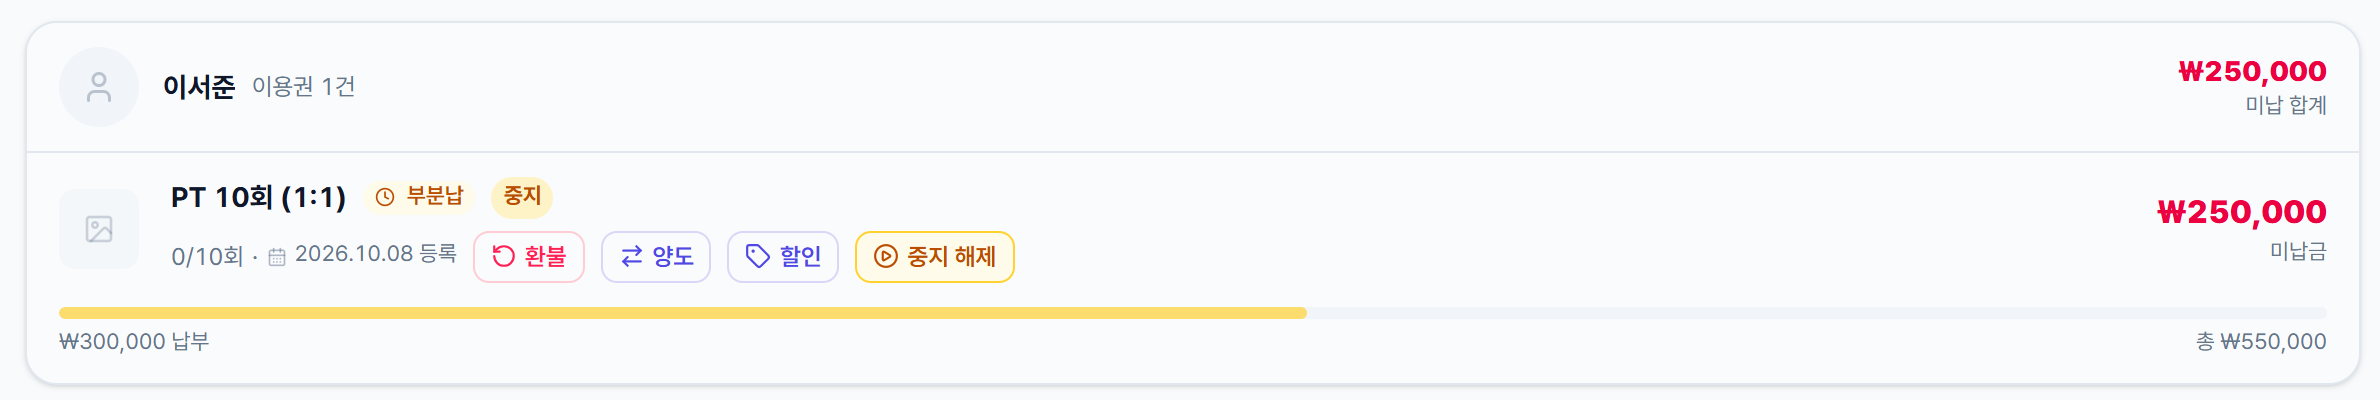The width and height of the screenshot is (2380, 400).
Task: Open the 환불 refund button
Action: pos(529,257)
